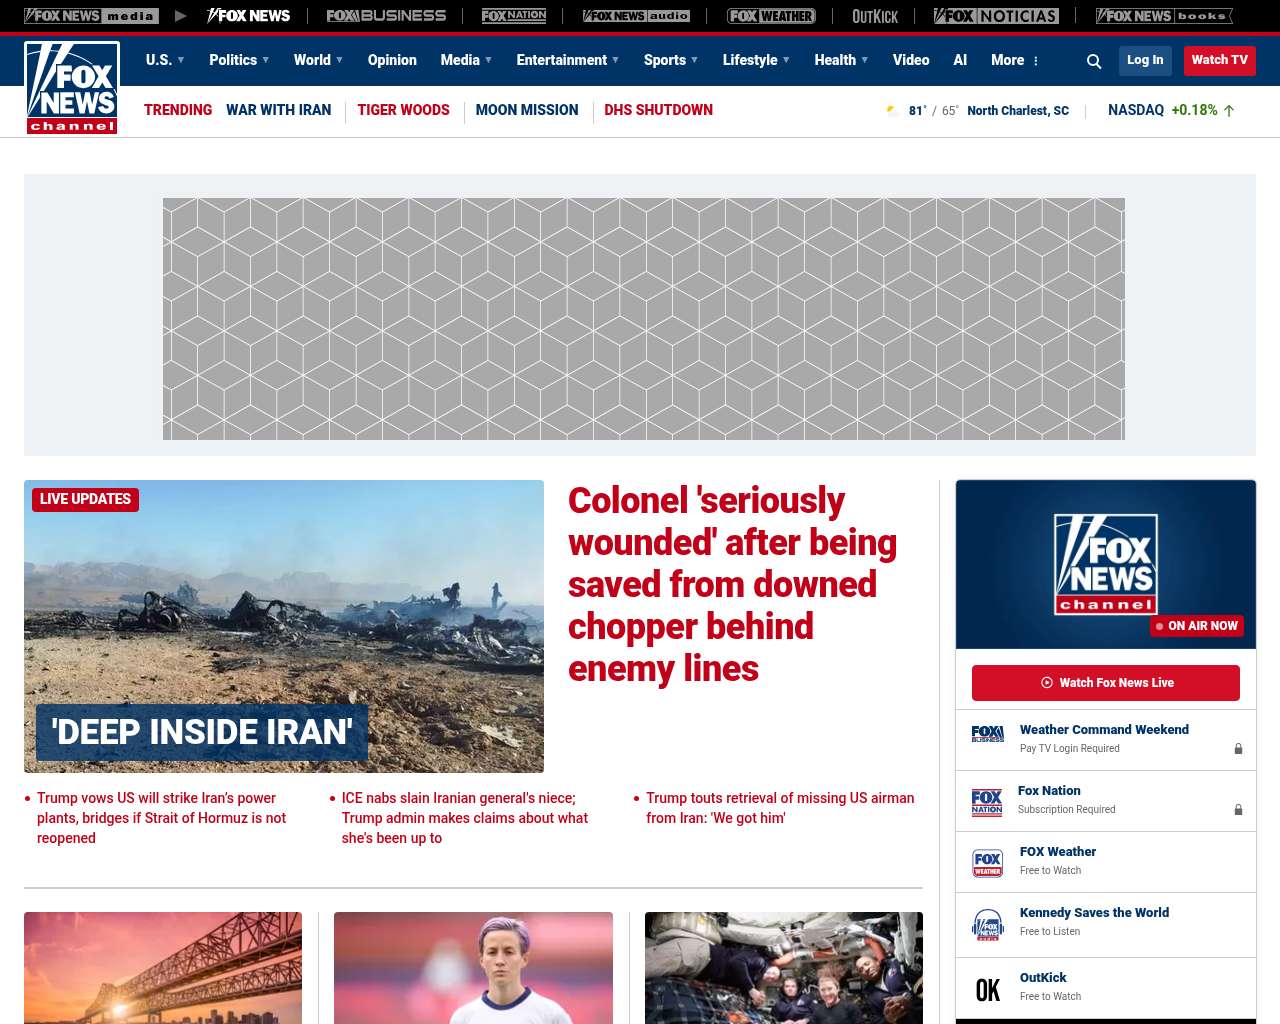
Task: Click the partly sunny weather icon
Action: point(892,110)
